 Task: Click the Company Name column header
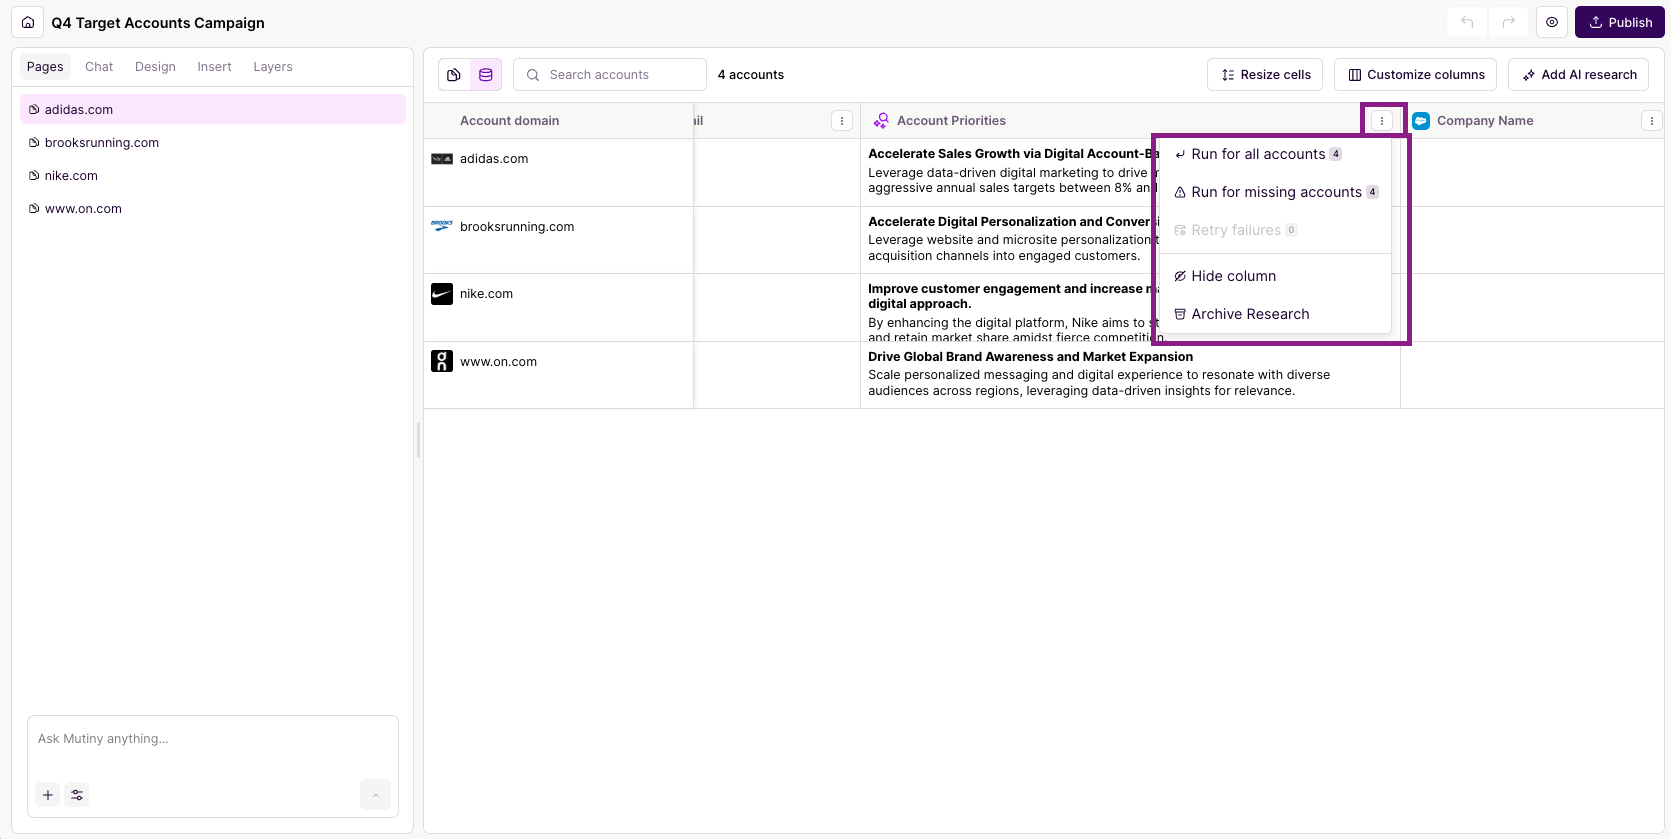[1485, 121]
